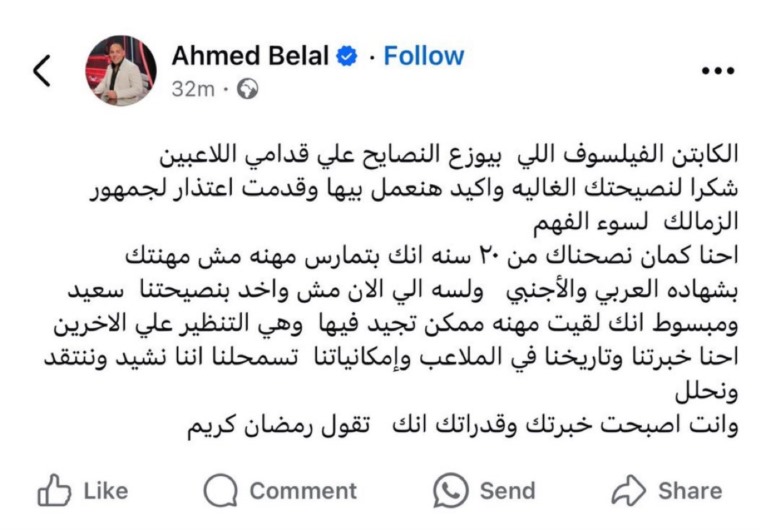Viewport: 760px width, 530px height.
Task: Tap the Send text label
Action: tap(507, 491)
